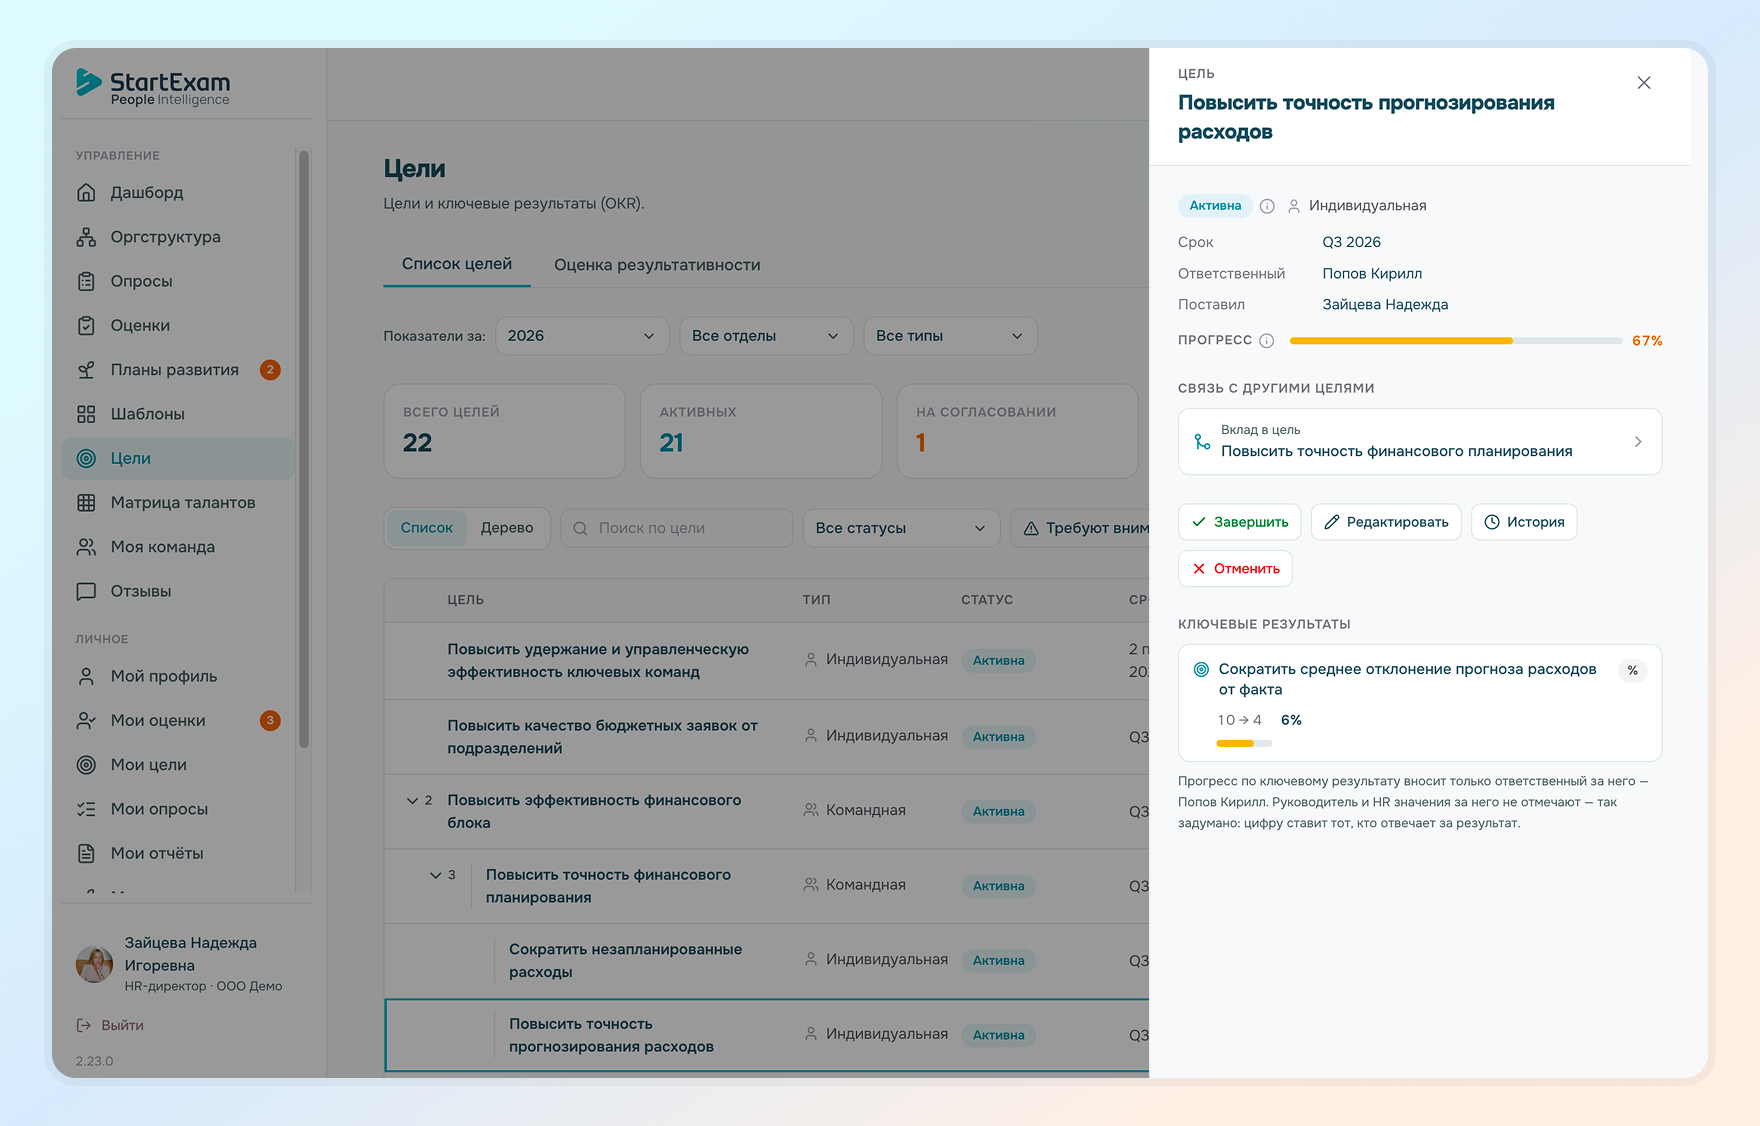The width and height of the screenshot is (1760, 1126).
Task: Click the Отменить button
Action: 1235,569
